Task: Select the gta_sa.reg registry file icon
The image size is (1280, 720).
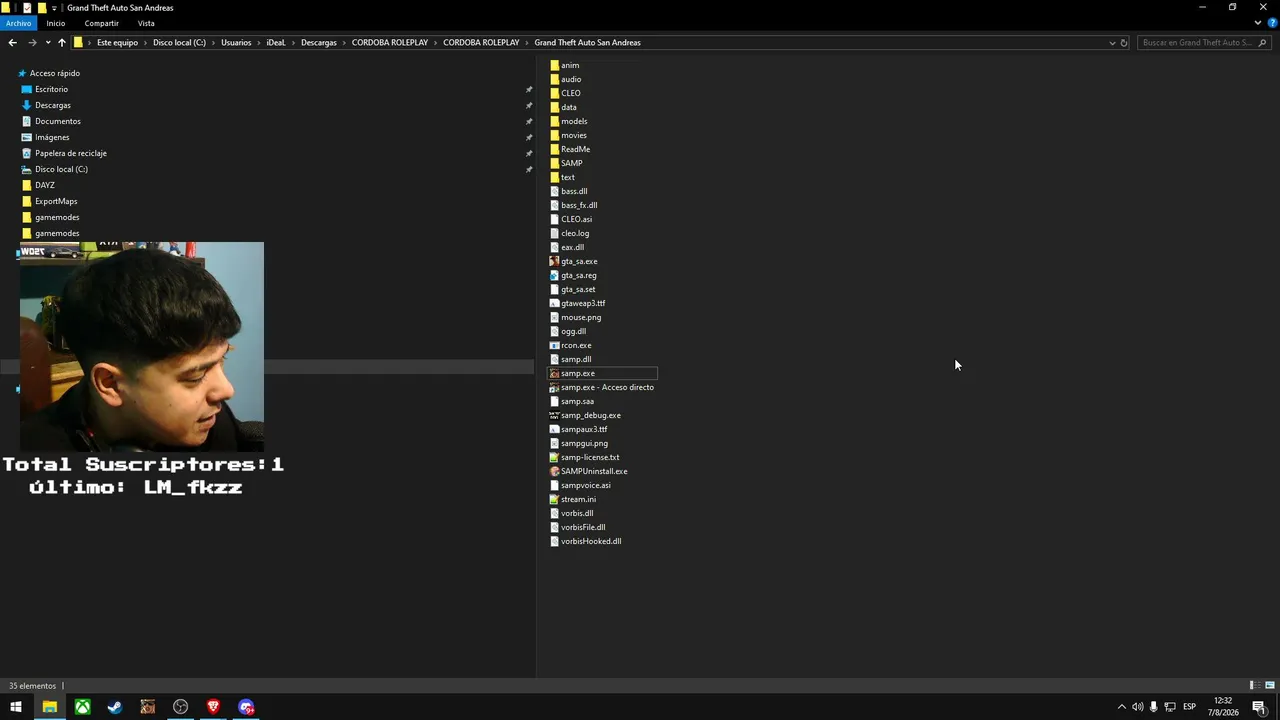Action: click(x=554, y=275)
